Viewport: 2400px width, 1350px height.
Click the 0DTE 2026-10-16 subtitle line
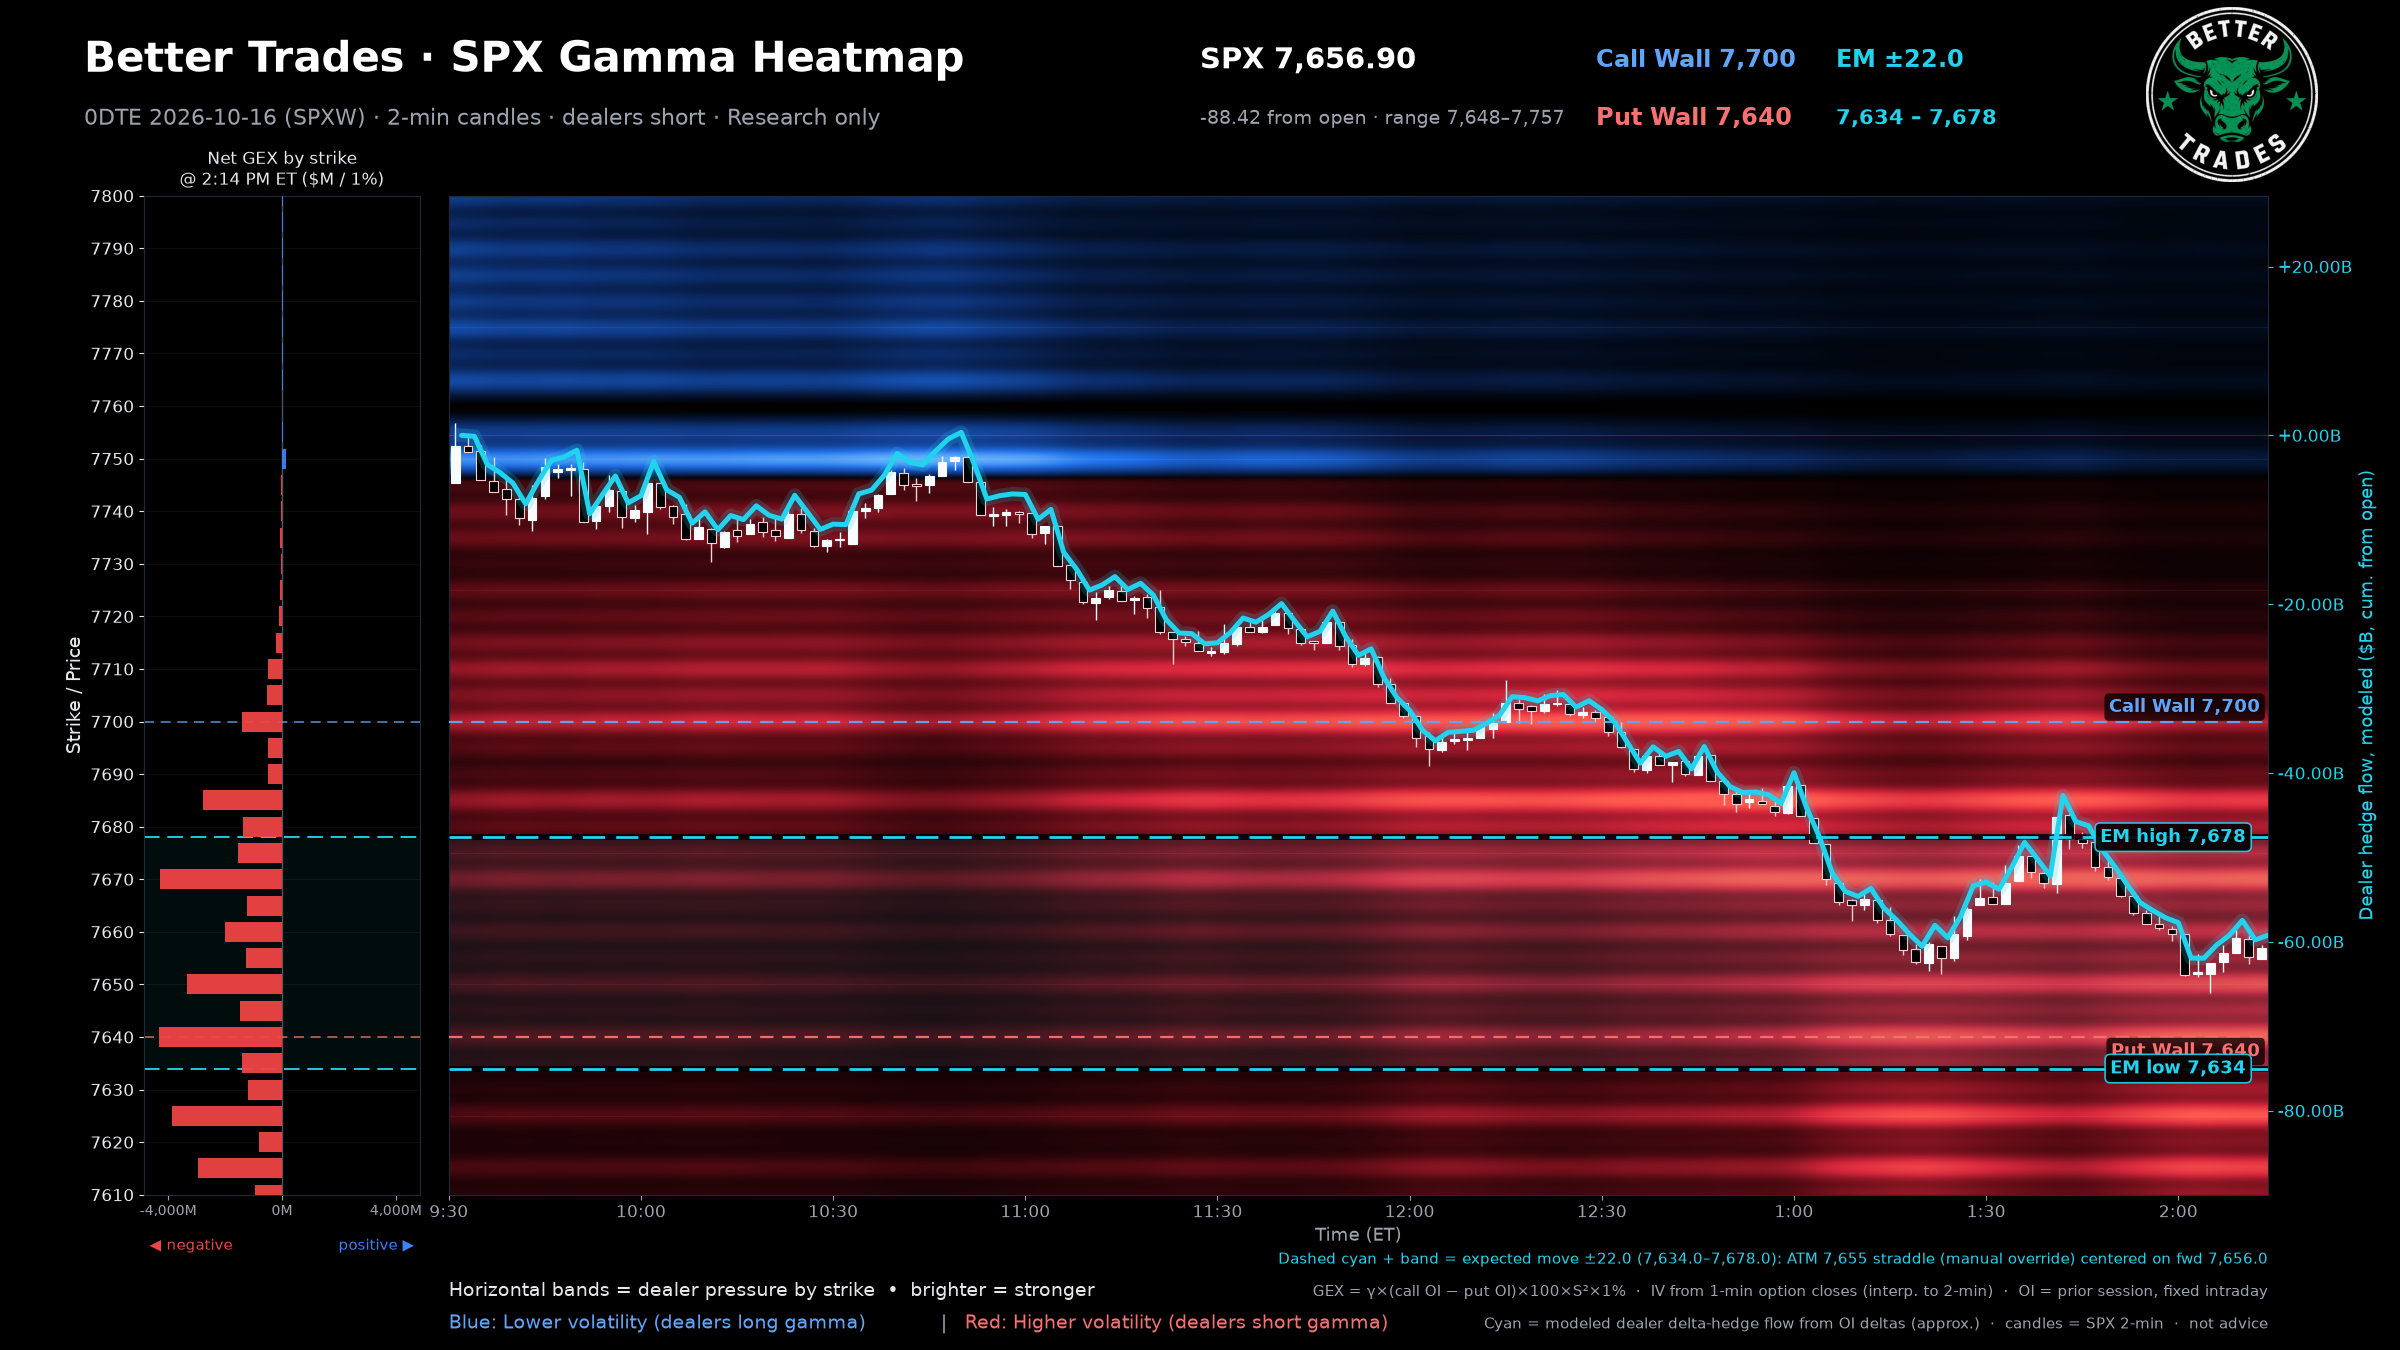[x=482, y=118]
